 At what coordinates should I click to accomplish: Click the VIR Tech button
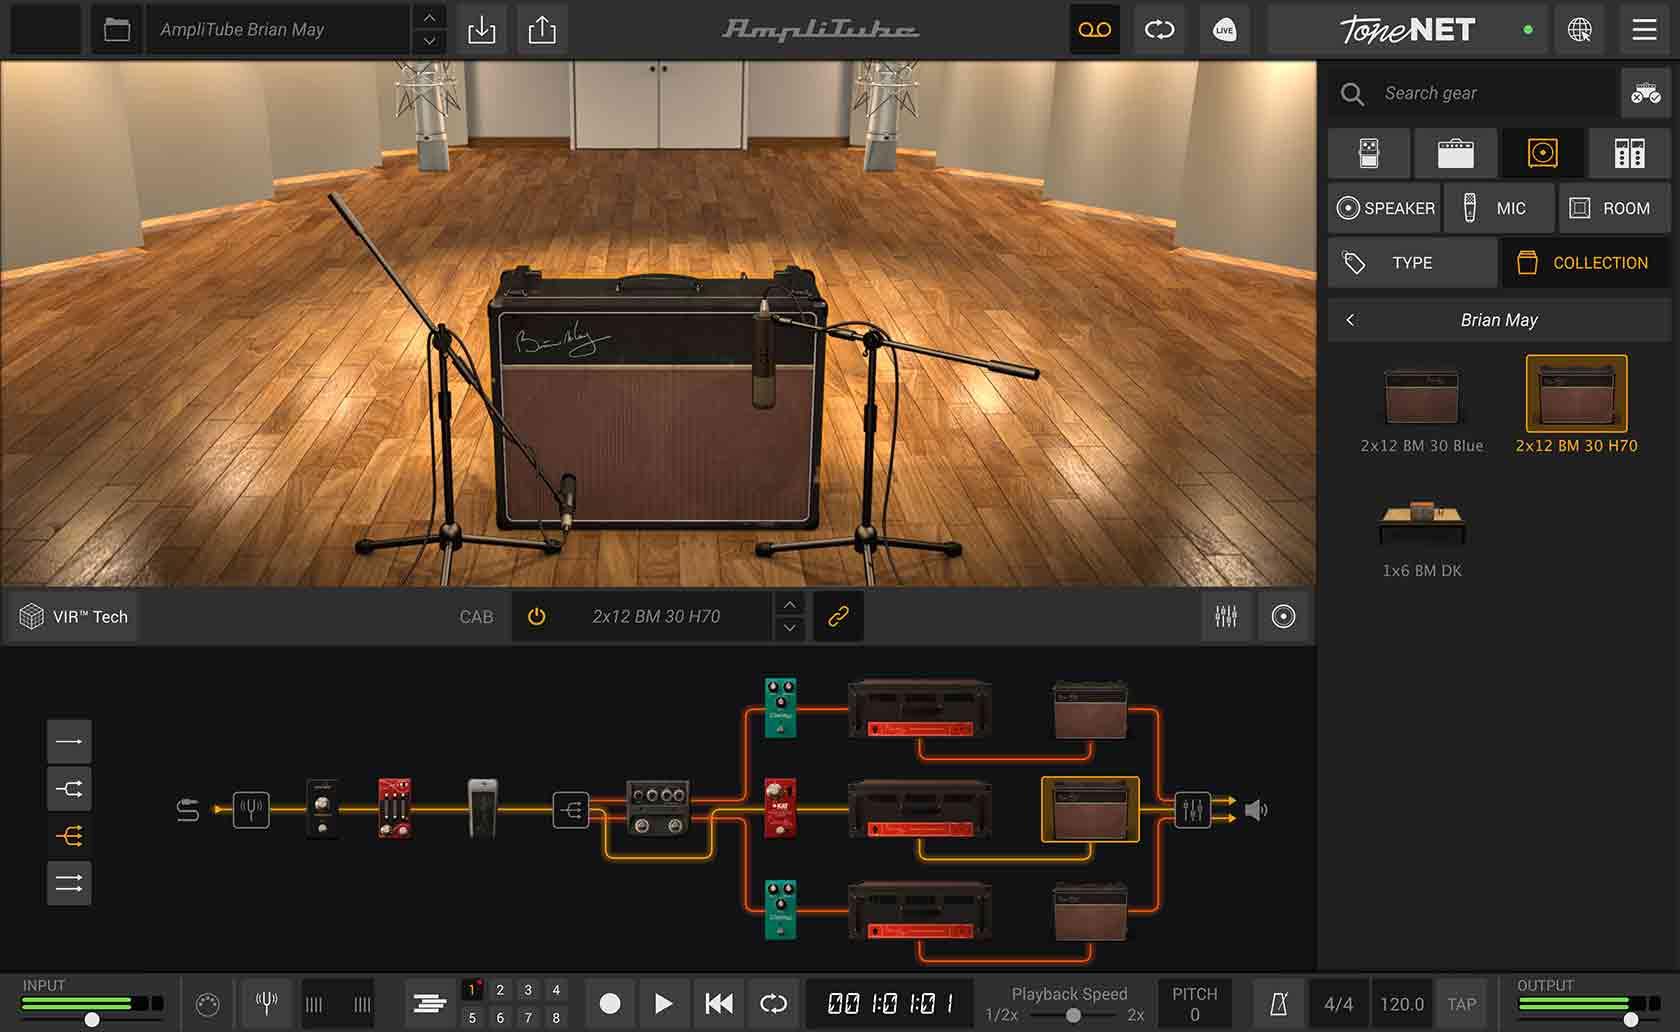[x=75, y=616]
